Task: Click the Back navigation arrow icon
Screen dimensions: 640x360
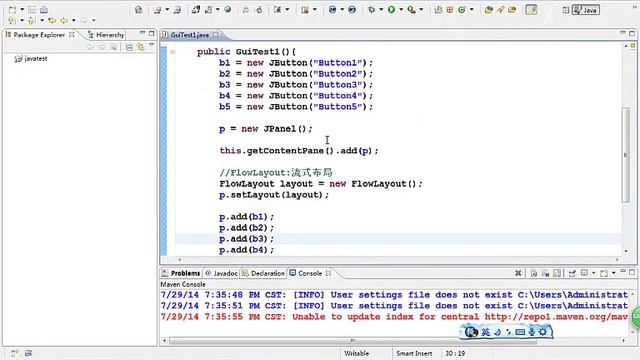Action: pos(64,20)
